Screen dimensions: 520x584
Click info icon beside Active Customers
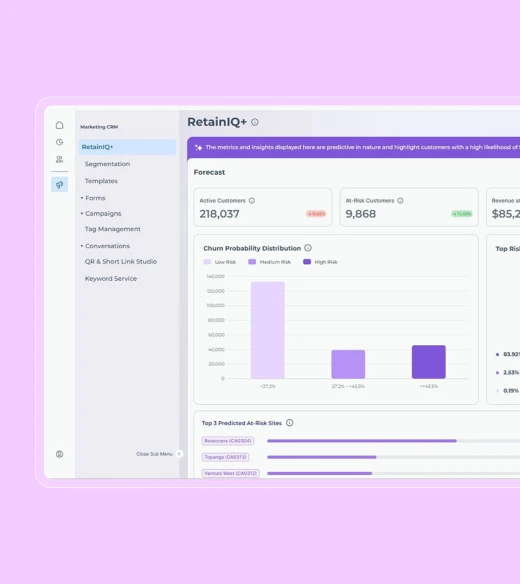point(252,201)
